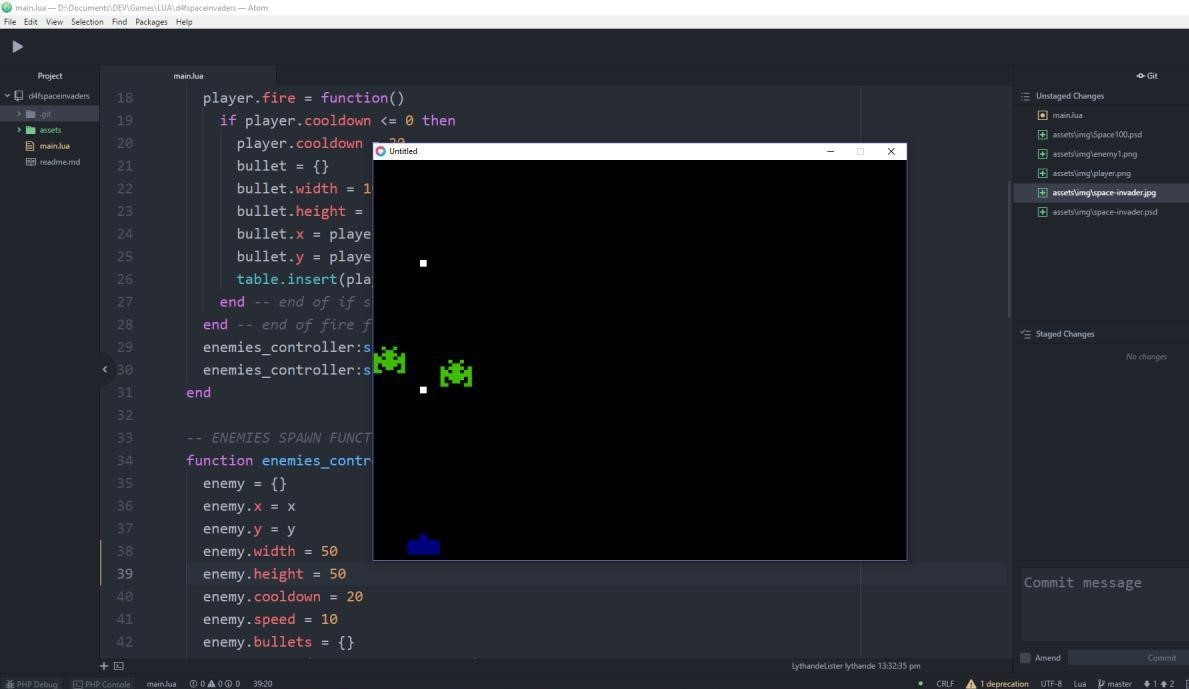Open the Selection menu
The image size is (1189, 689).
click(87, 22)
